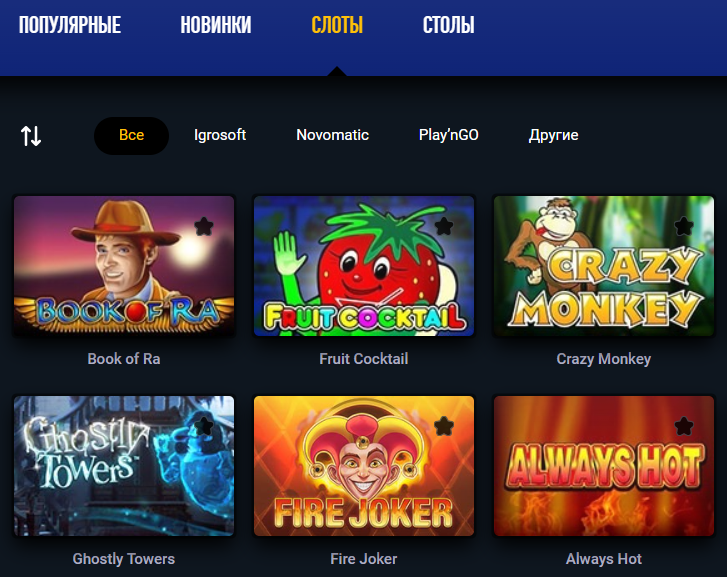Click the Always Hot title link
Image resolution: width=727 pixels, height=577 pixels.
click(x=604, y=559)
